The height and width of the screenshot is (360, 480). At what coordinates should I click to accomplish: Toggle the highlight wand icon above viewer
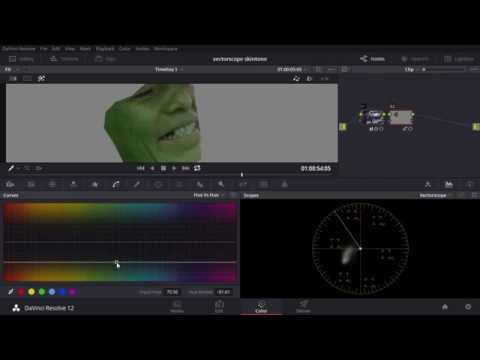click(42, 79)
